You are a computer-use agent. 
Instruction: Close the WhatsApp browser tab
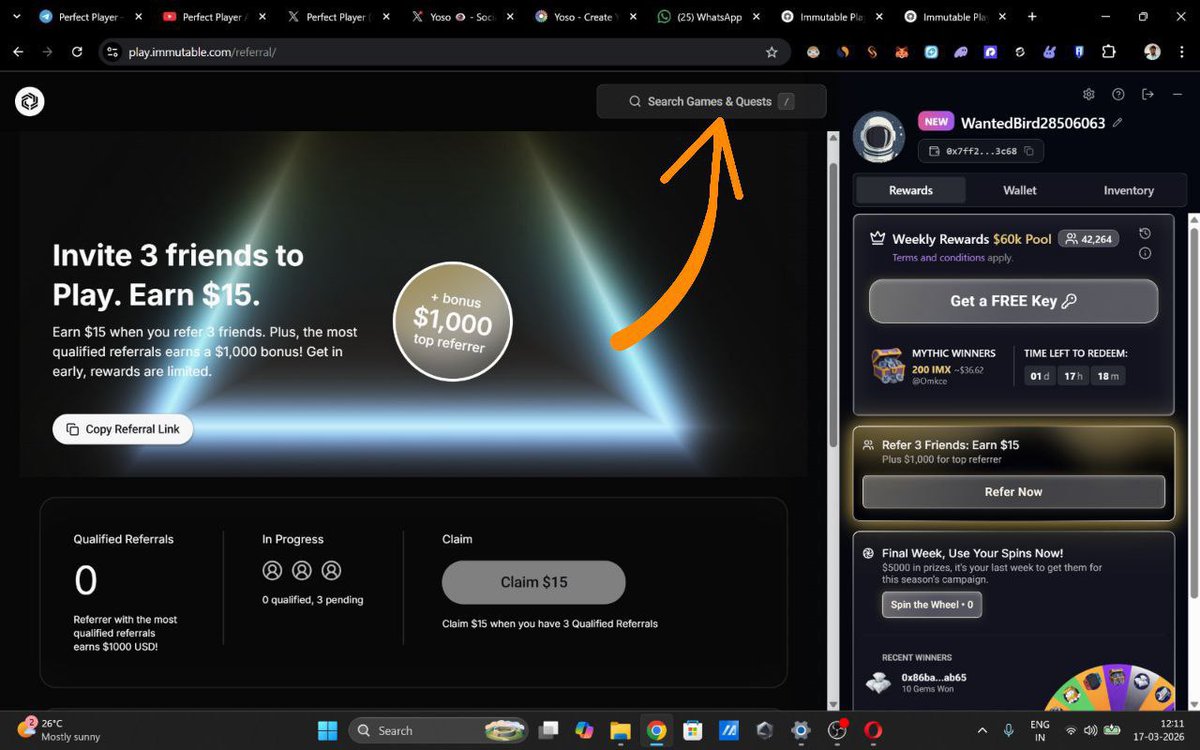coord(756,17)
